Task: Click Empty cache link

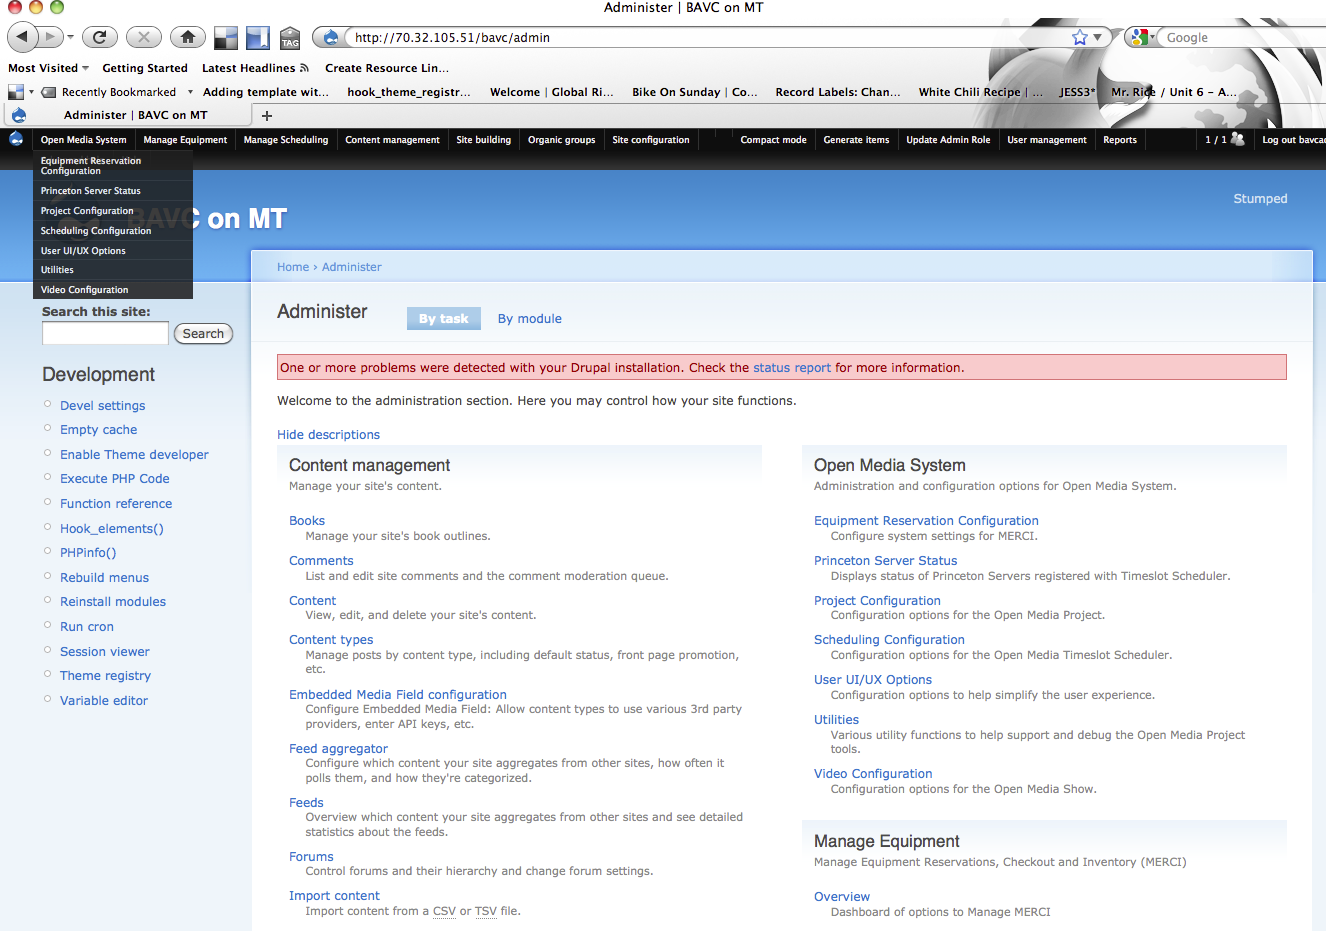Action: tap(98, 429)
